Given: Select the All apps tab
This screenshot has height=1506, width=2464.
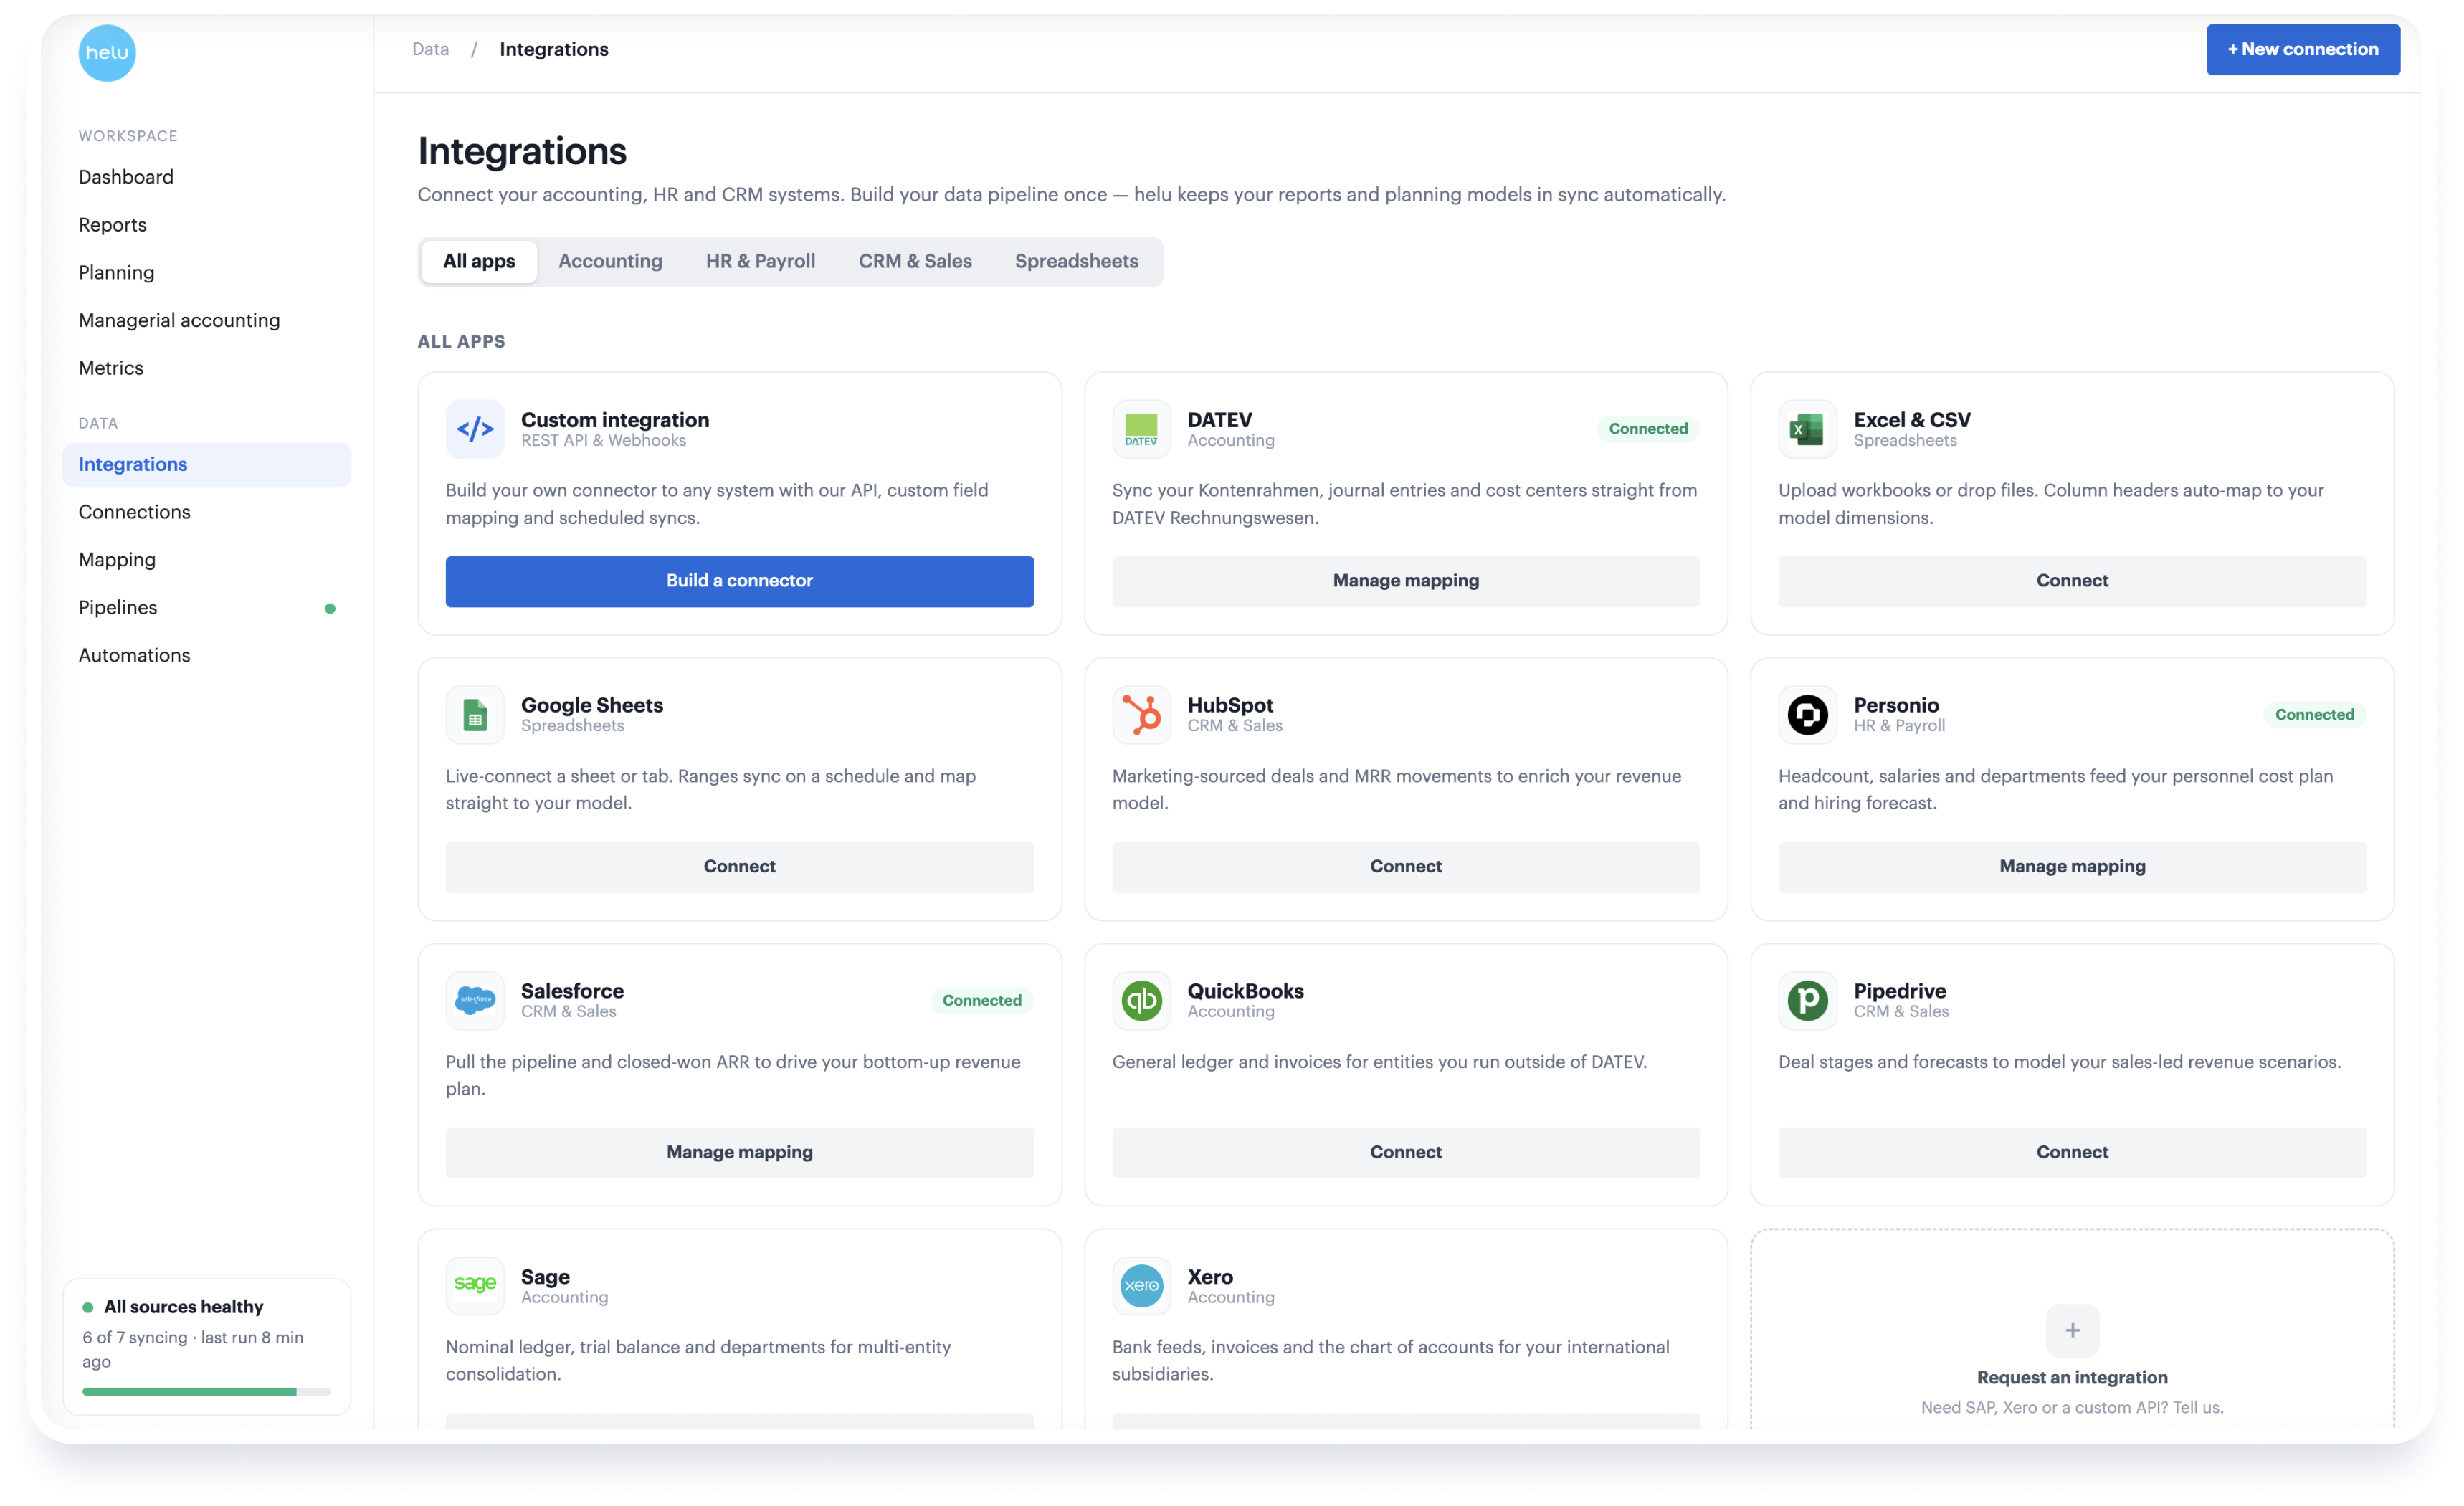Looking at the screenshot, I should pyautogui.click(x=479, y=261).
